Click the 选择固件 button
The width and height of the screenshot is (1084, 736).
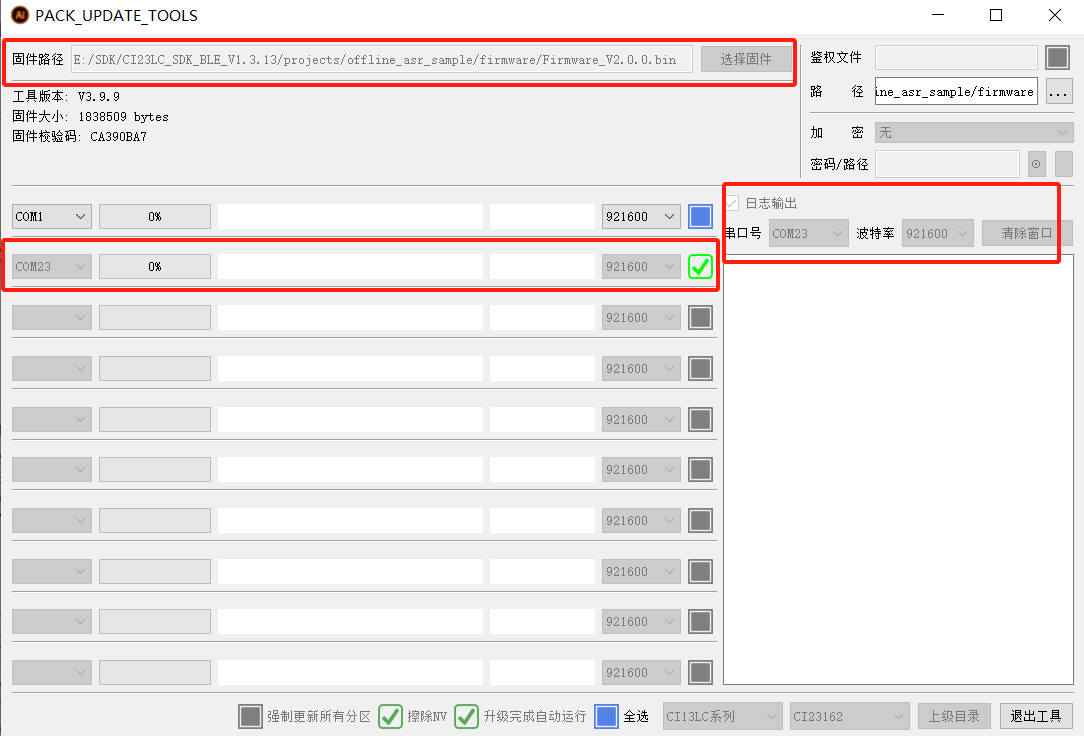tap(745, 59)
